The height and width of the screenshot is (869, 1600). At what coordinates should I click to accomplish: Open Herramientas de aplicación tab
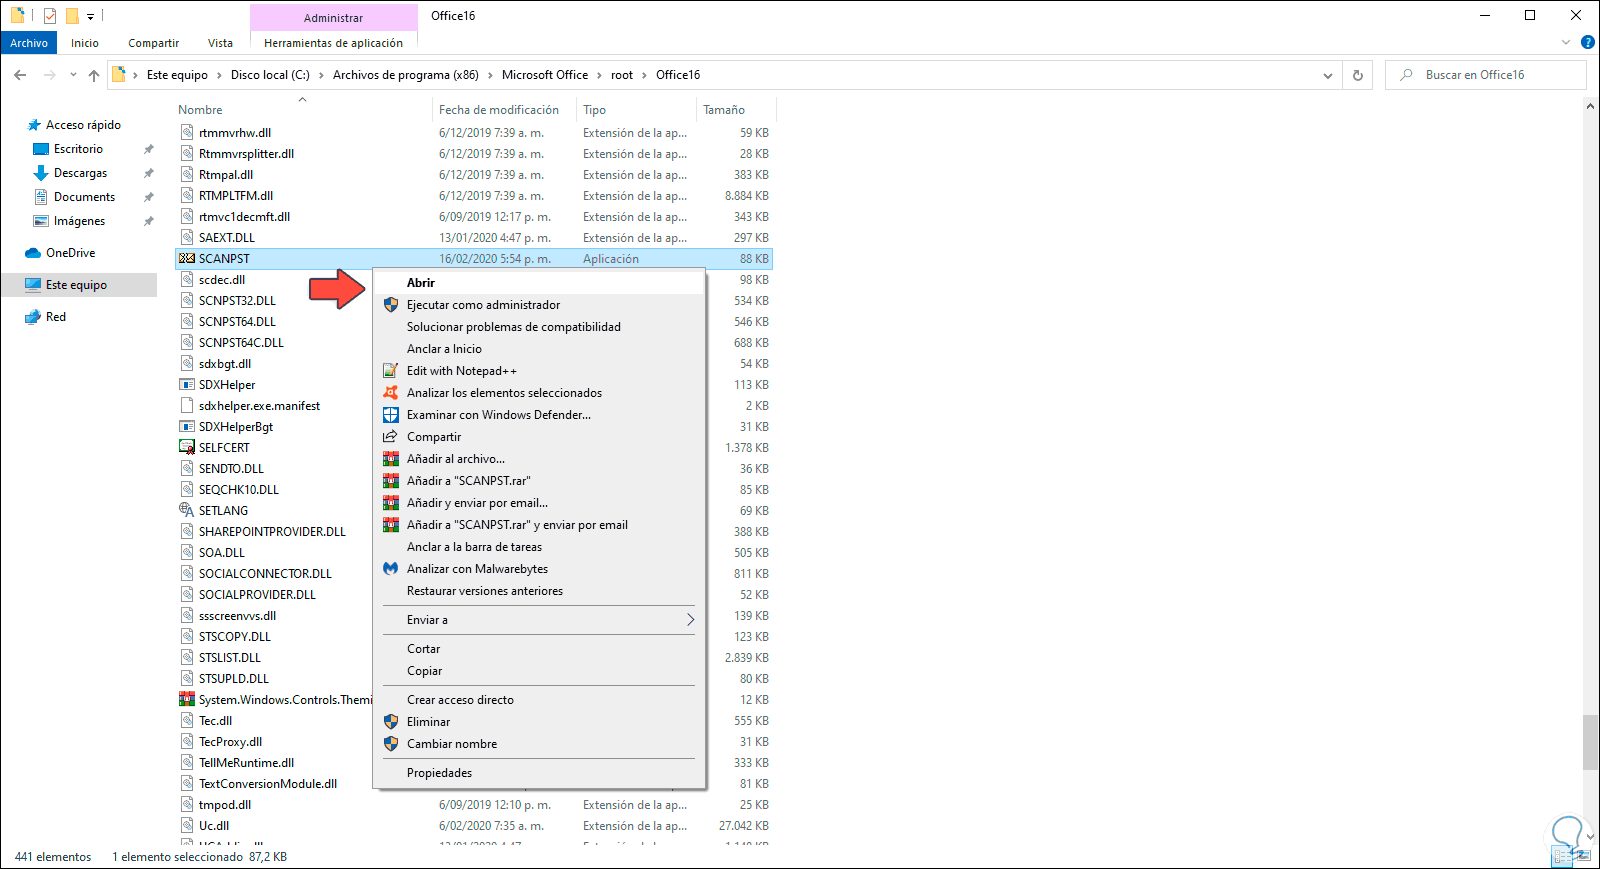pyautogui.click(x=333, y=43)
